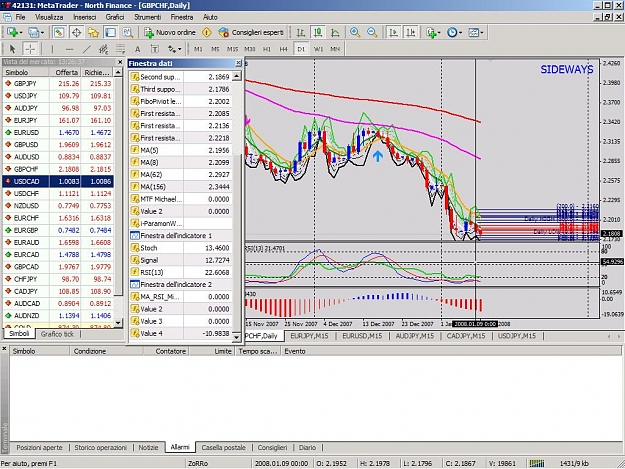Open the USDJPY,M15 chart tab
This screenshot has height=469, width=625.
[x=517, y=336]
